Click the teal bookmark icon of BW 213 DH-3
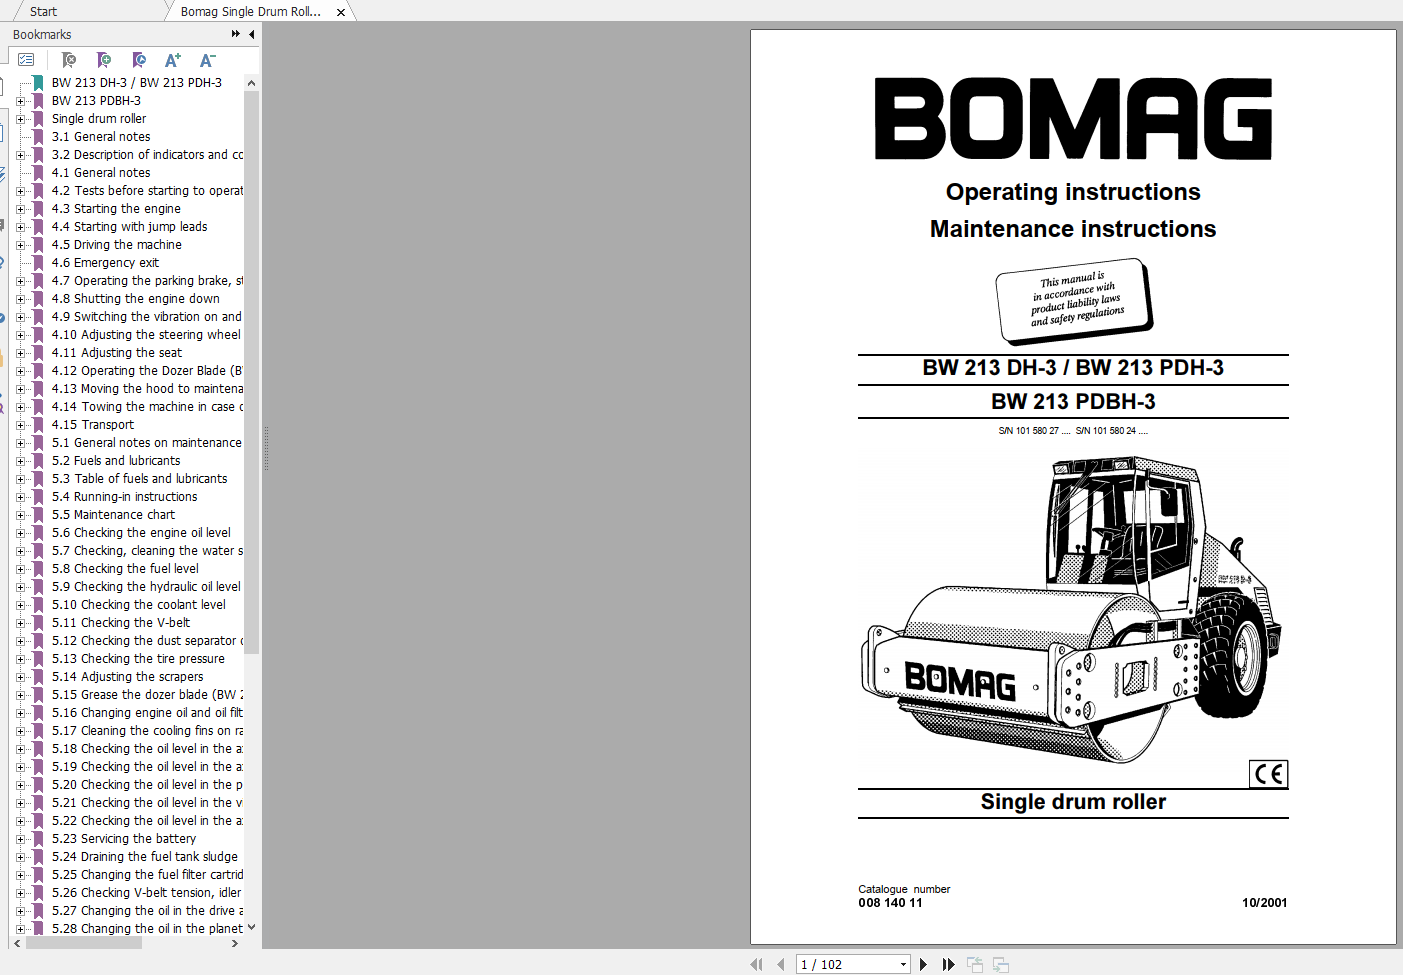Screen dimensions: 1403x975 tap(38, 83)
